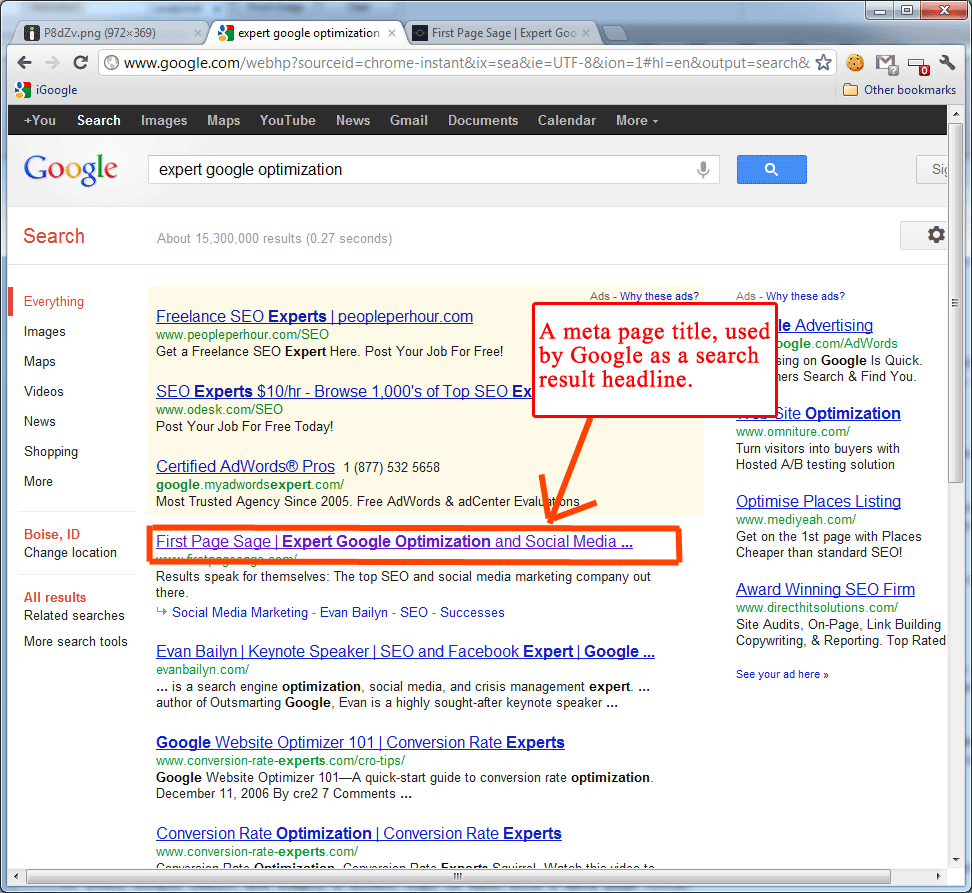Open News in the Google top bar

(x=353, y=120)
